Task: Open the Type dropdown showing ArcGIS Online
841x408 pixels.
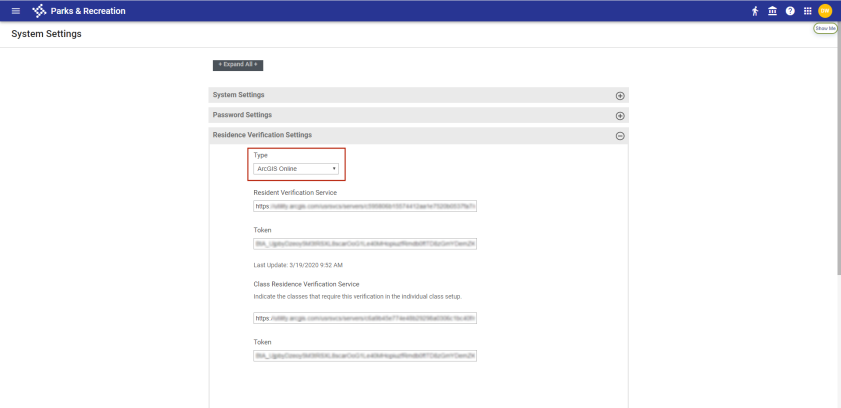Action: (x=296, y=169)
